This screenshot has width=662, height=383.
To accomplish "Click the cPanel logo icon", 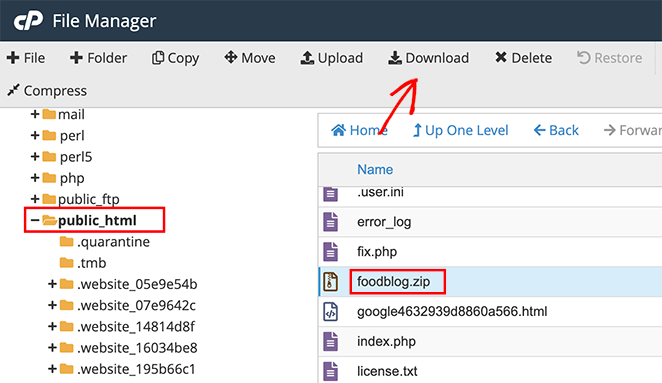I will click(28, 21).
